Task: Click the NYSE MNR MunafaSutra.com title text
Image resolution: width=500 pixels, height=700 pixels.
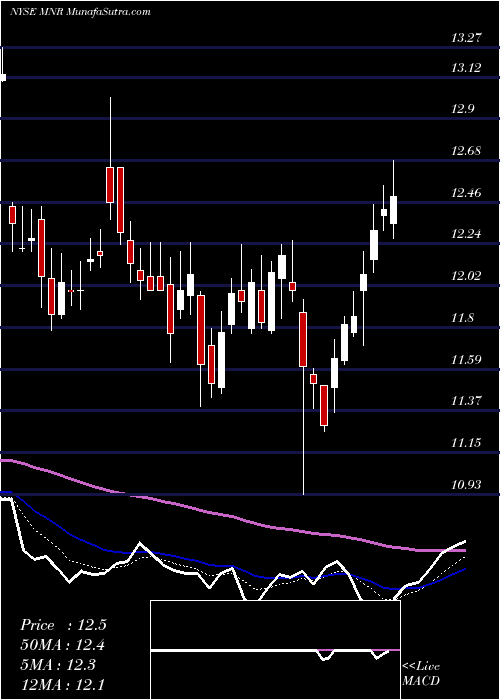Action: (80, 12)
